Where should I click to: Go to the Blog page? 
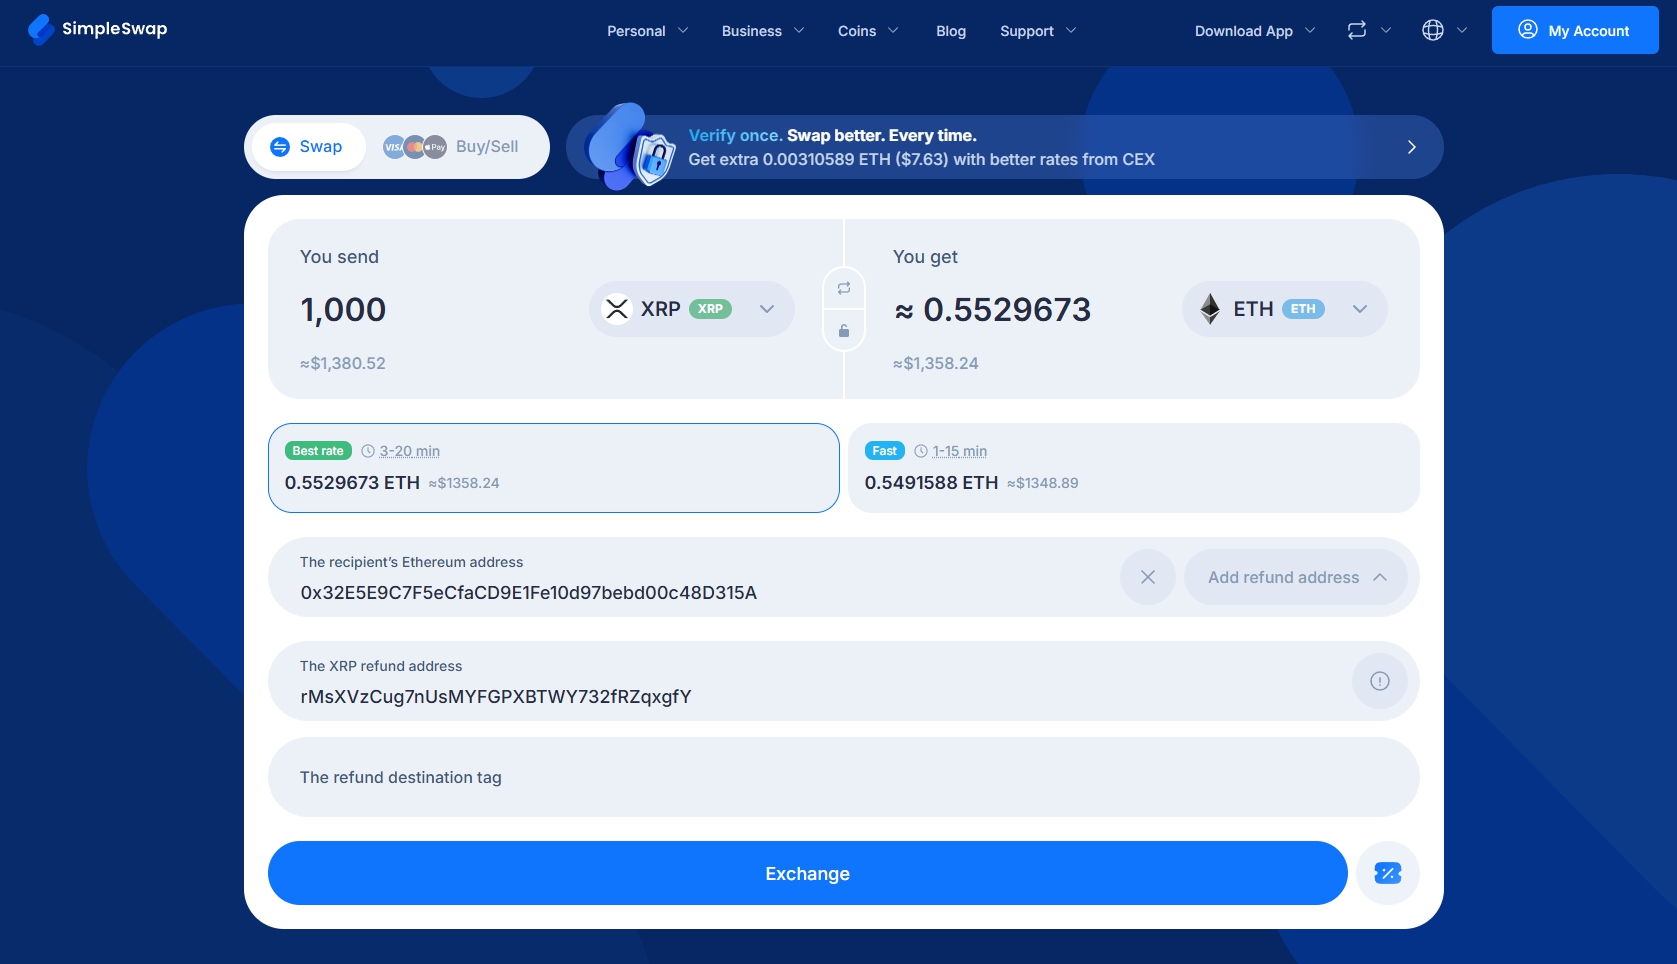pyautogui.click(x=951, y=31)
